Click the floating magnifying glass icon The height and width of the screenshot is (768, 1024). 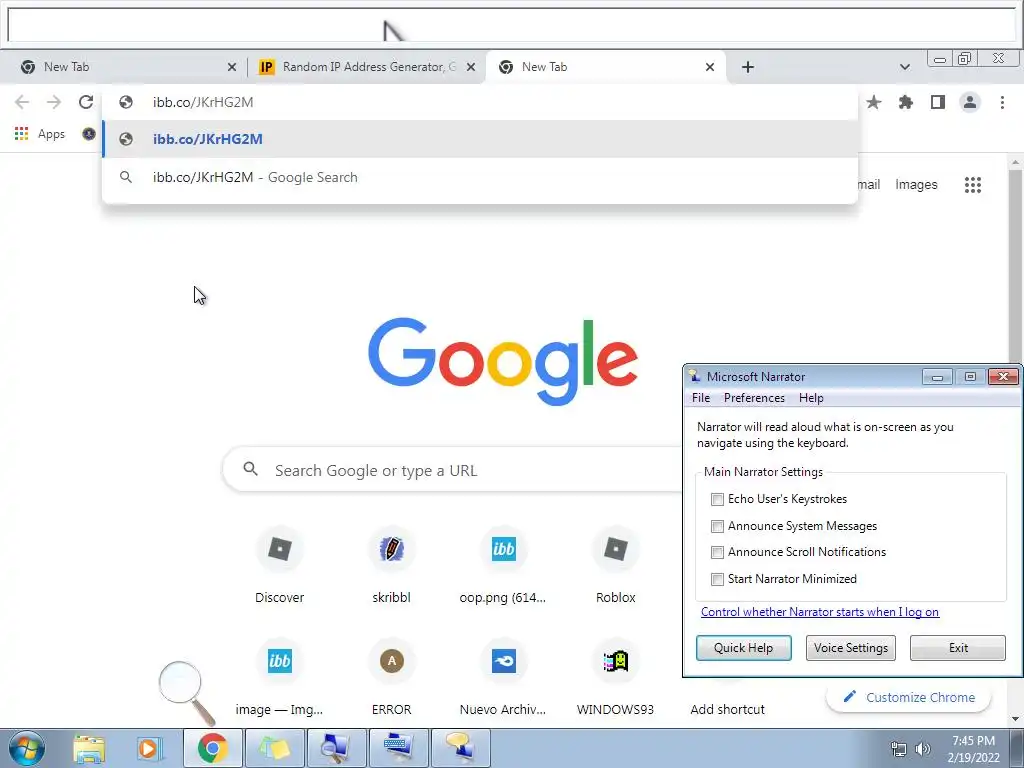(186, 692)
